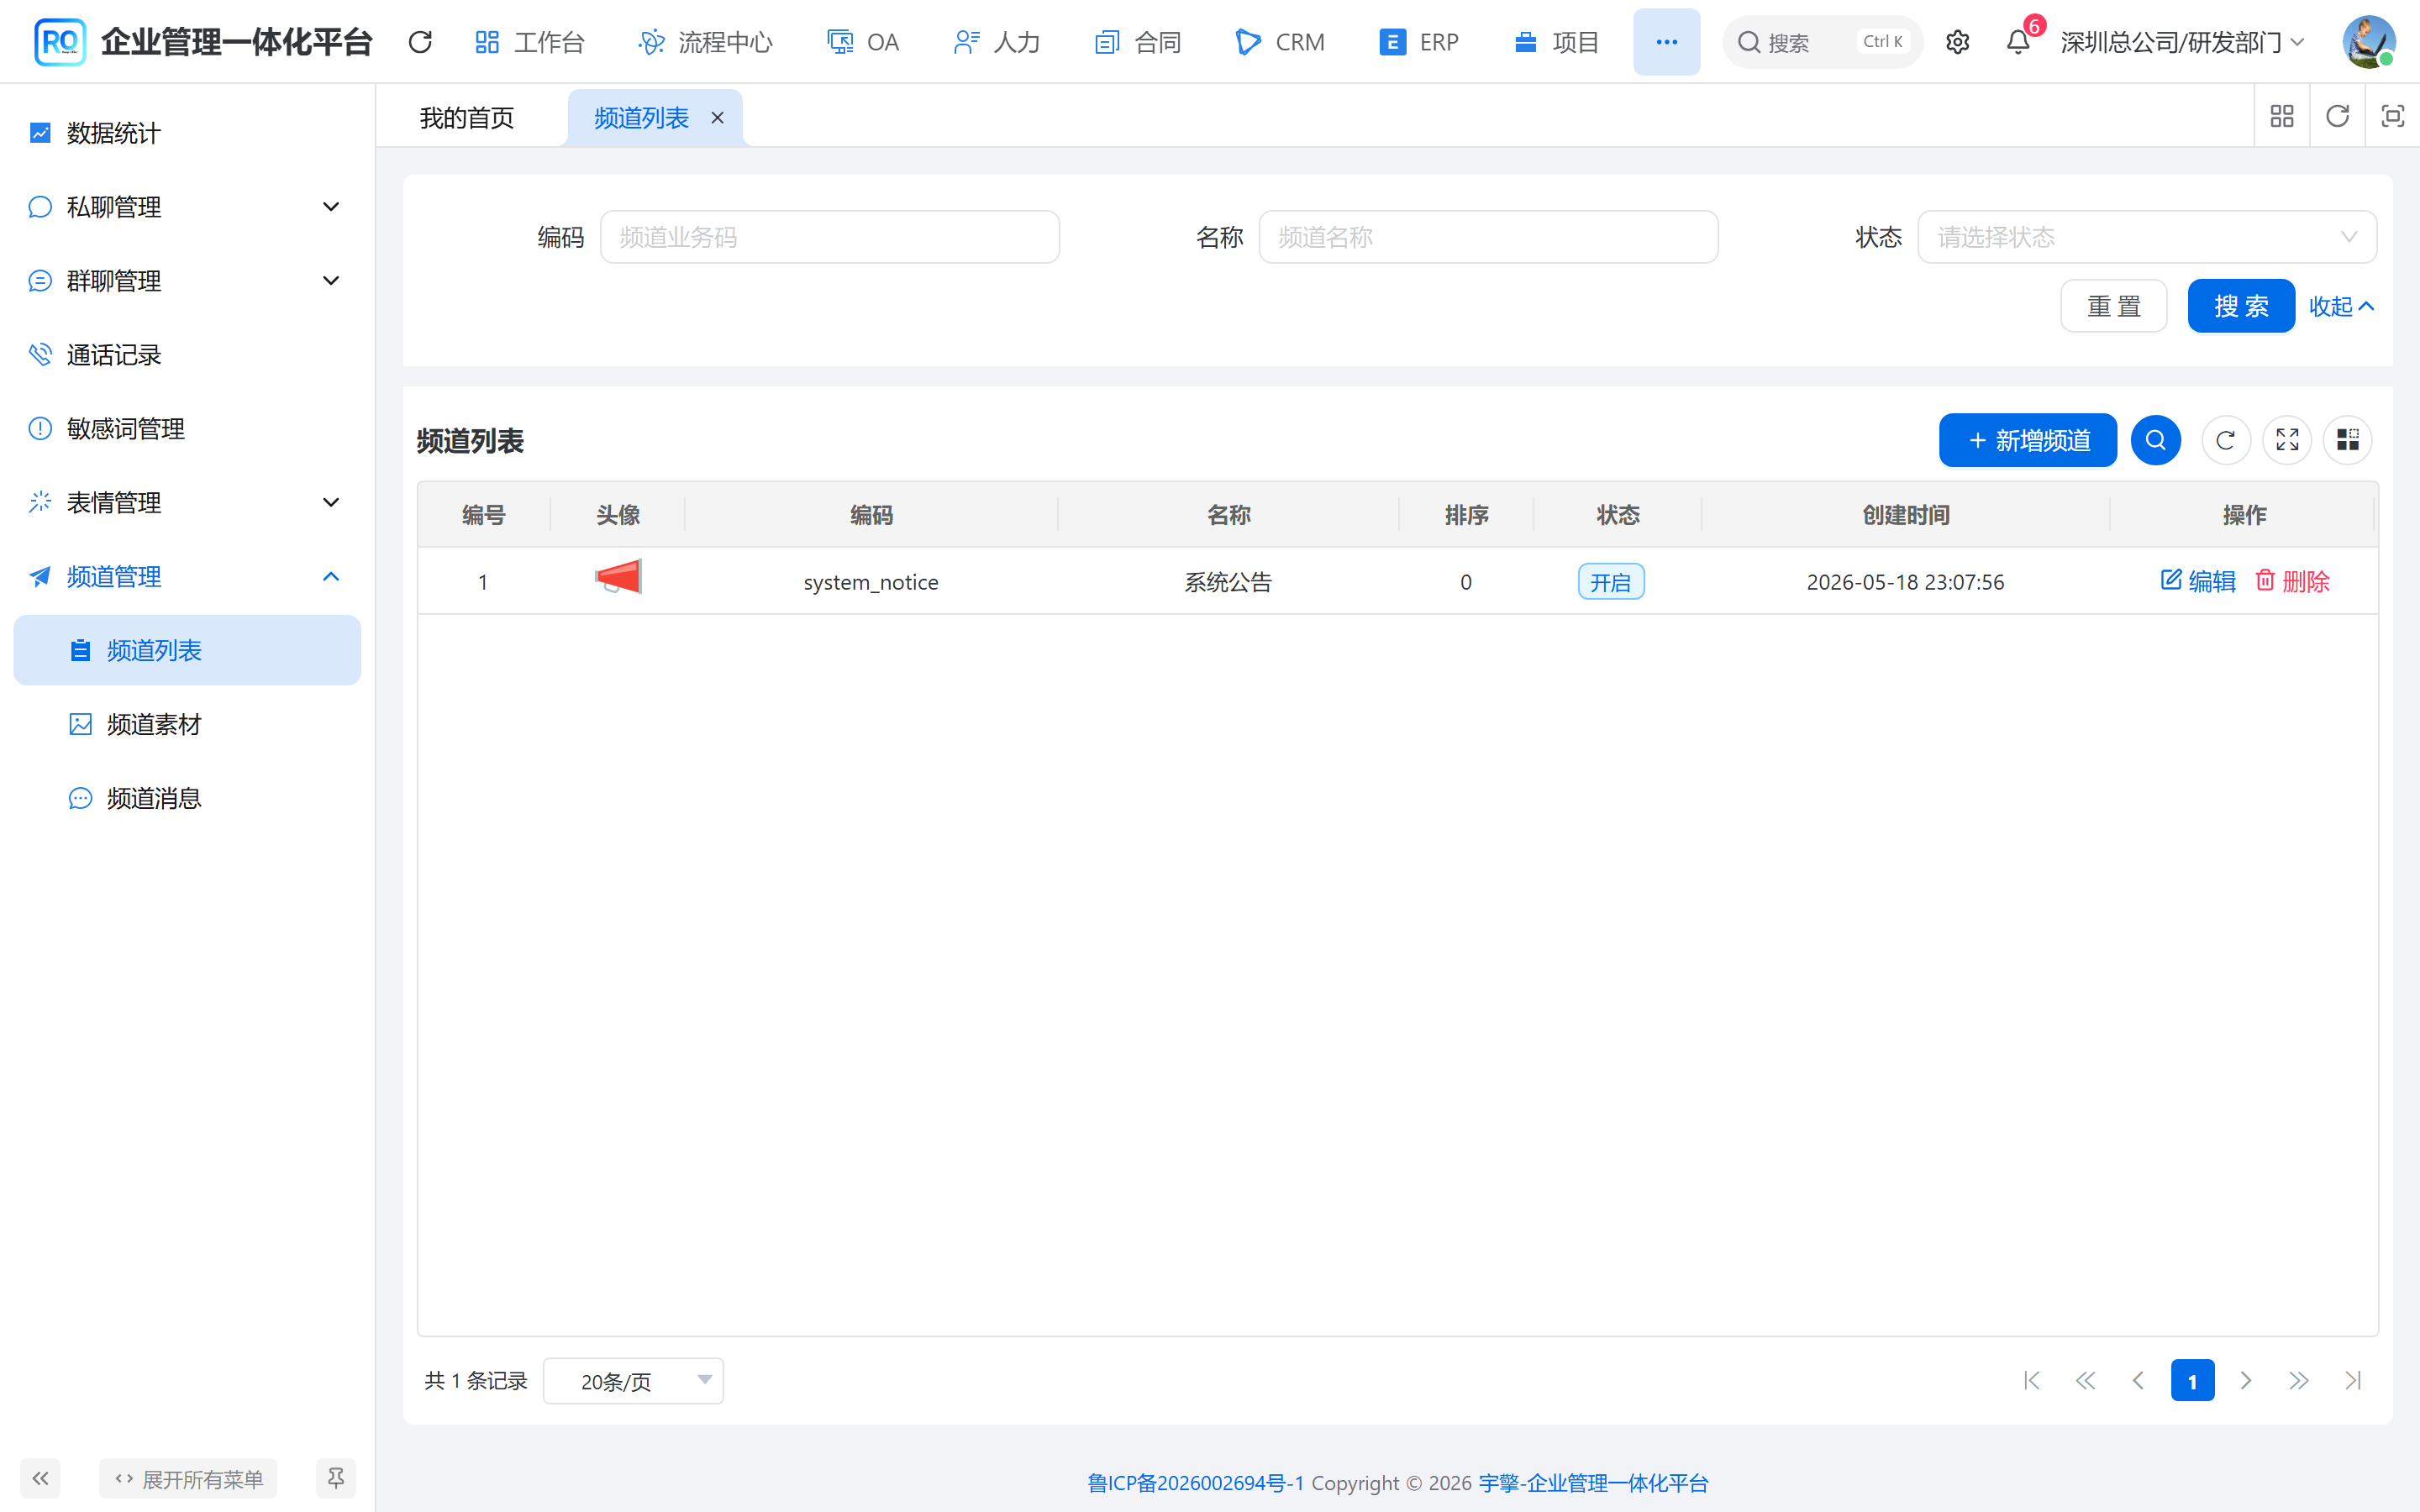Image resolution: width=2420 pixels, height=1512 pixels.
Task: Expand the 深圳总公司/研发部门 dropdown
Action: tap(2182, 42)
